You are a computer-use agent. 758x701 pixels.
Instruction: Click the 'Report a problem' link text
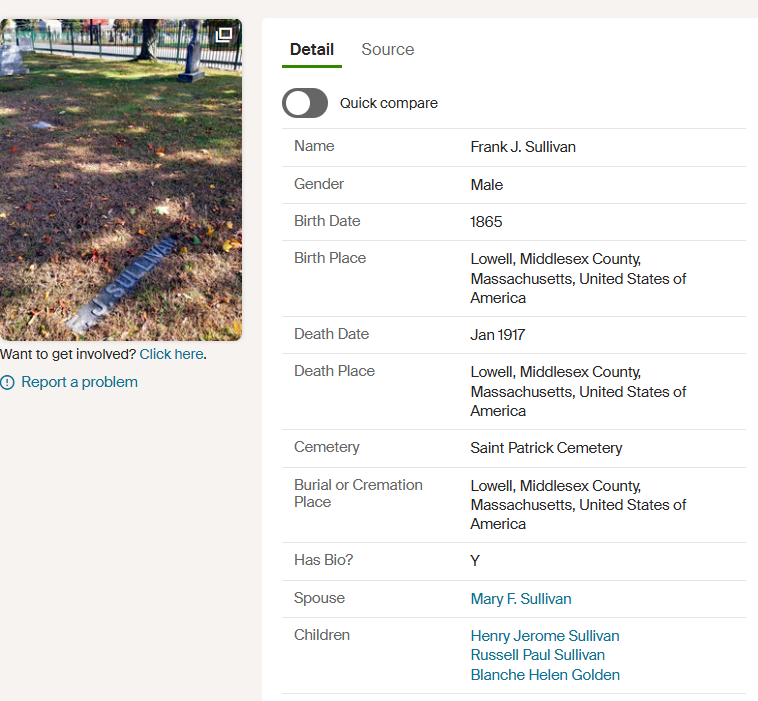pyautogui.click(x=79, y=382)
